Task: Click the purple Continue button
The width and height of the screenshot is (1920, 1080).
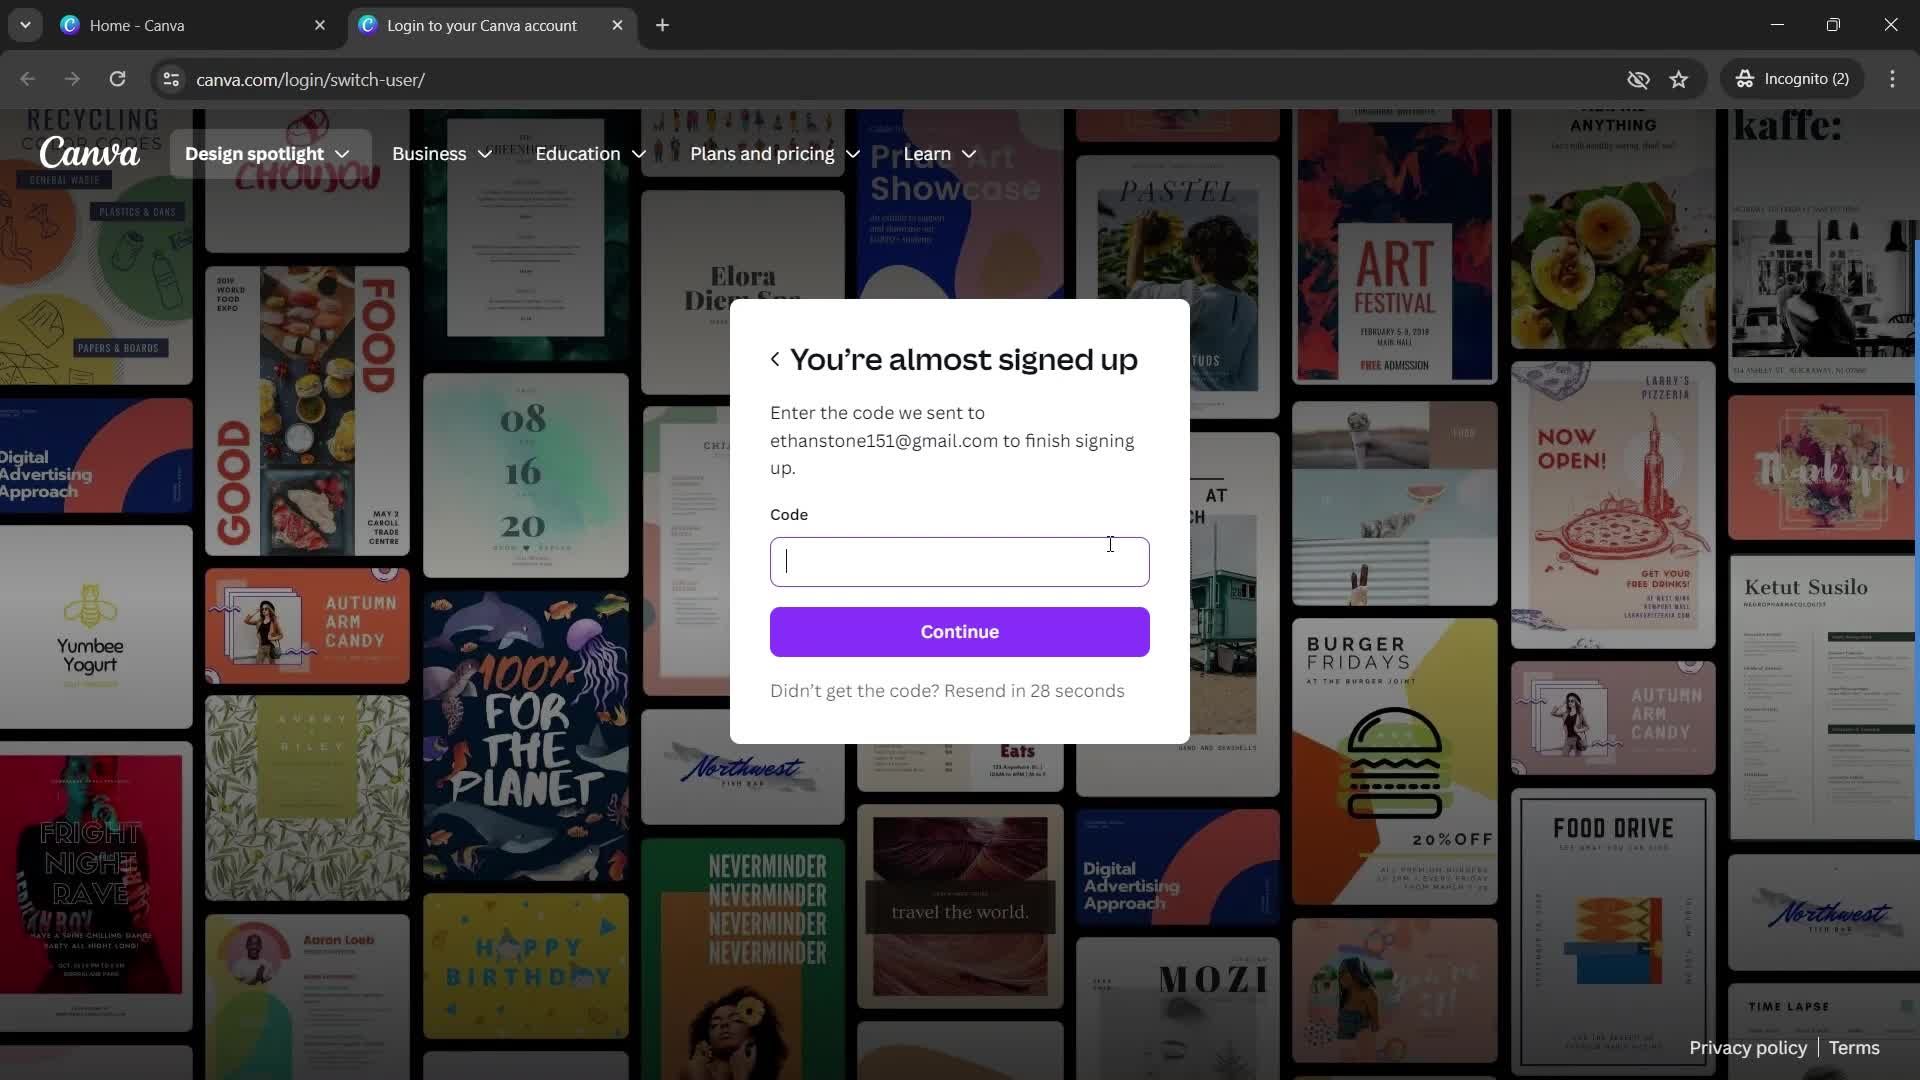Action: pos(960,632)
